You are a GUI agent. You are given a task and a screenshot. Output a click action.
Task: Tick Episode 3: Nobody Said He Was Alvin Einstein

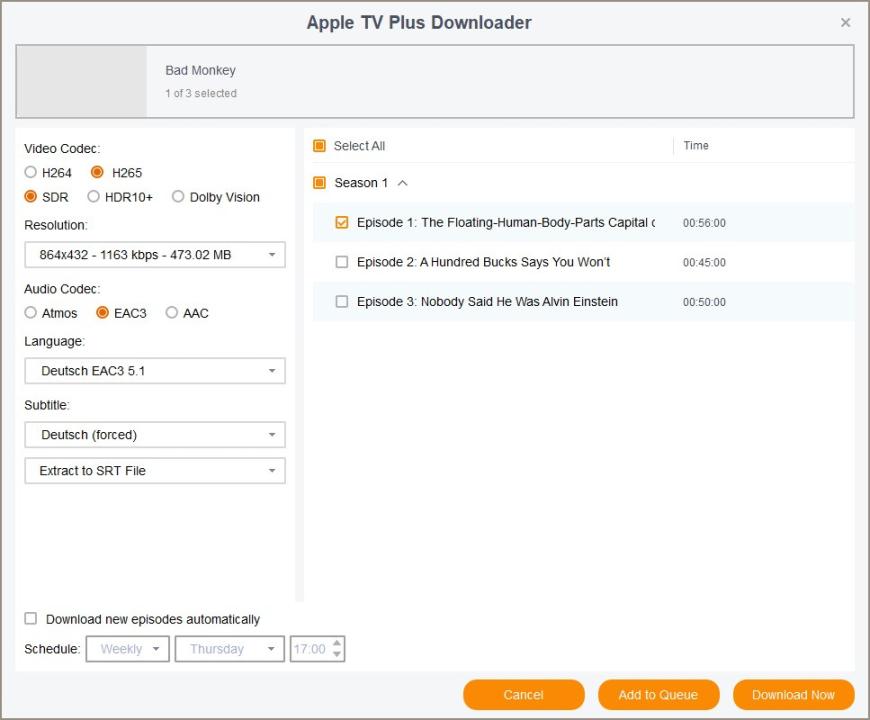click(342, 302)
